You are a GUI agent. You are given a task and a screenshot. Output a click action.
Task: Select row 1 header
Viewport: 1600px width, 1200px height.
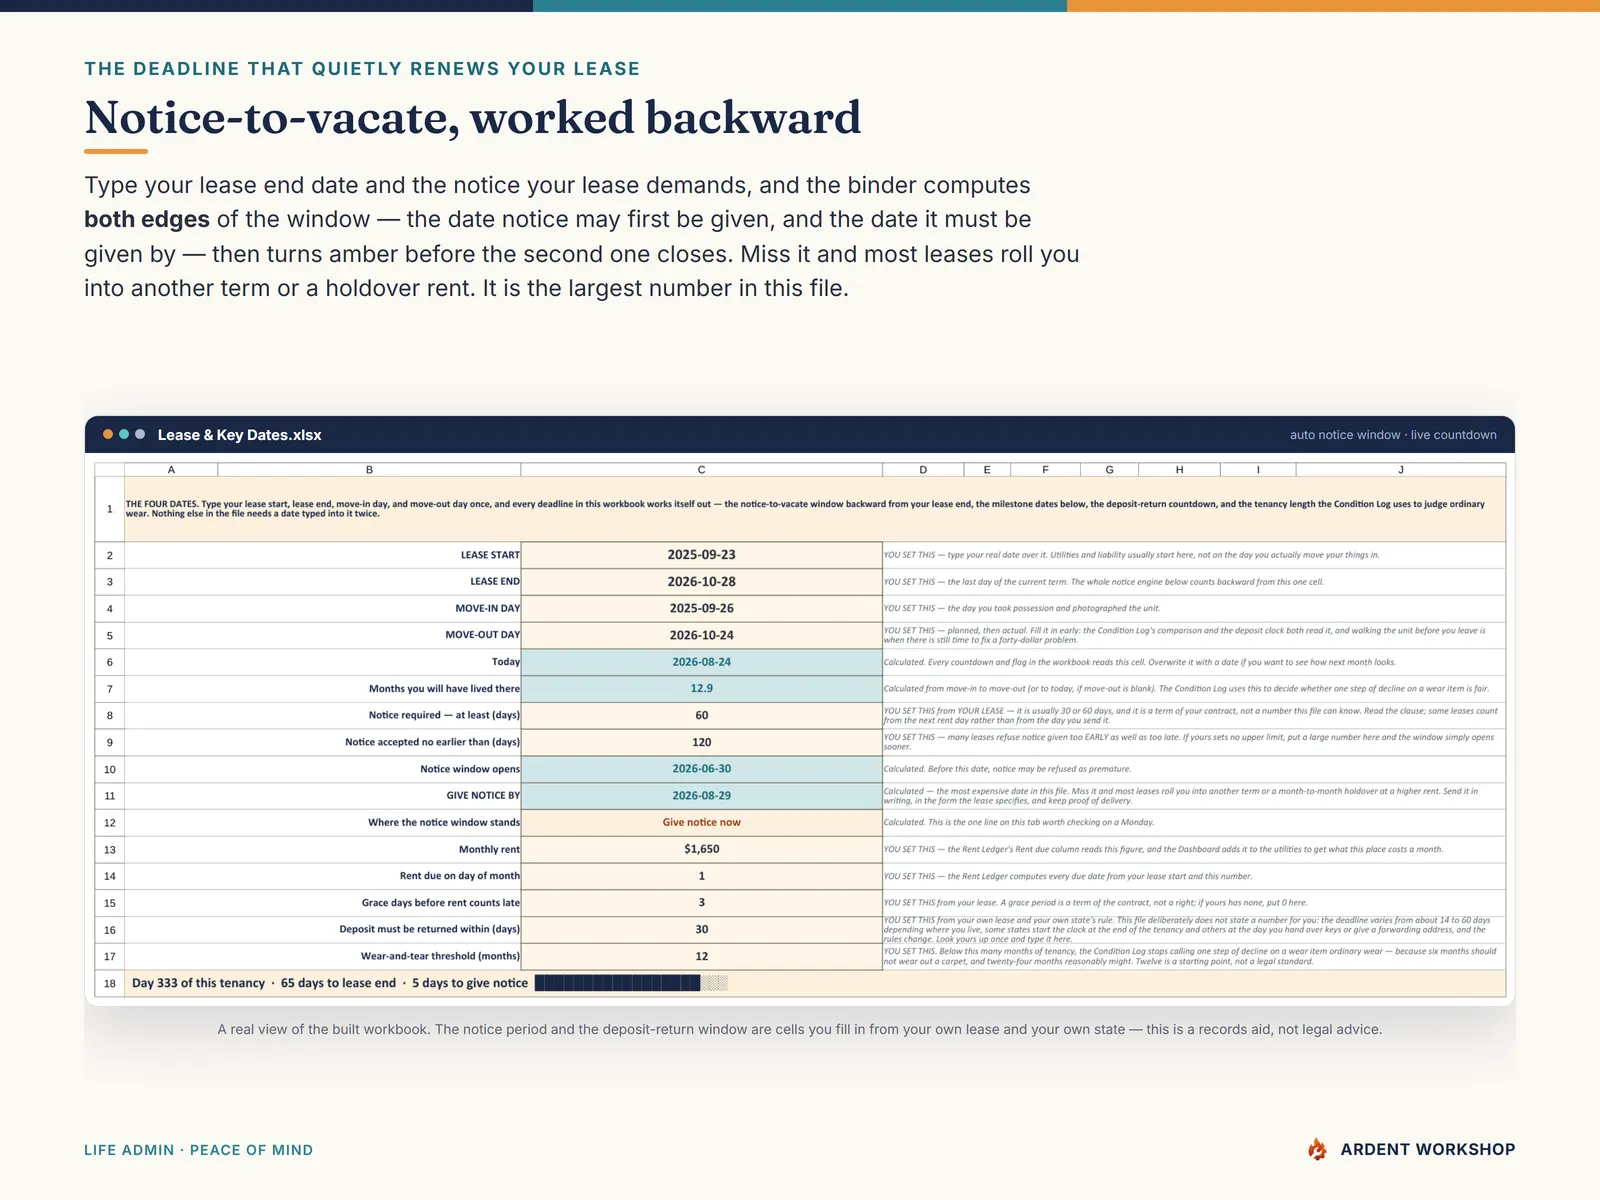coord(110,509)
